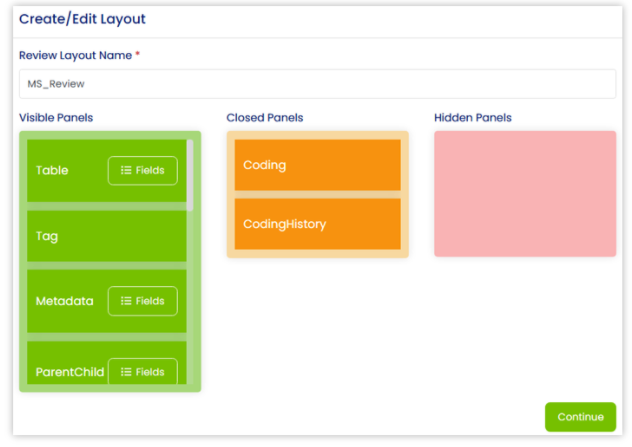The height and width of the screenshot is (447, 632).
Task: Click the orange Coding panel
Action: point(317,165)
